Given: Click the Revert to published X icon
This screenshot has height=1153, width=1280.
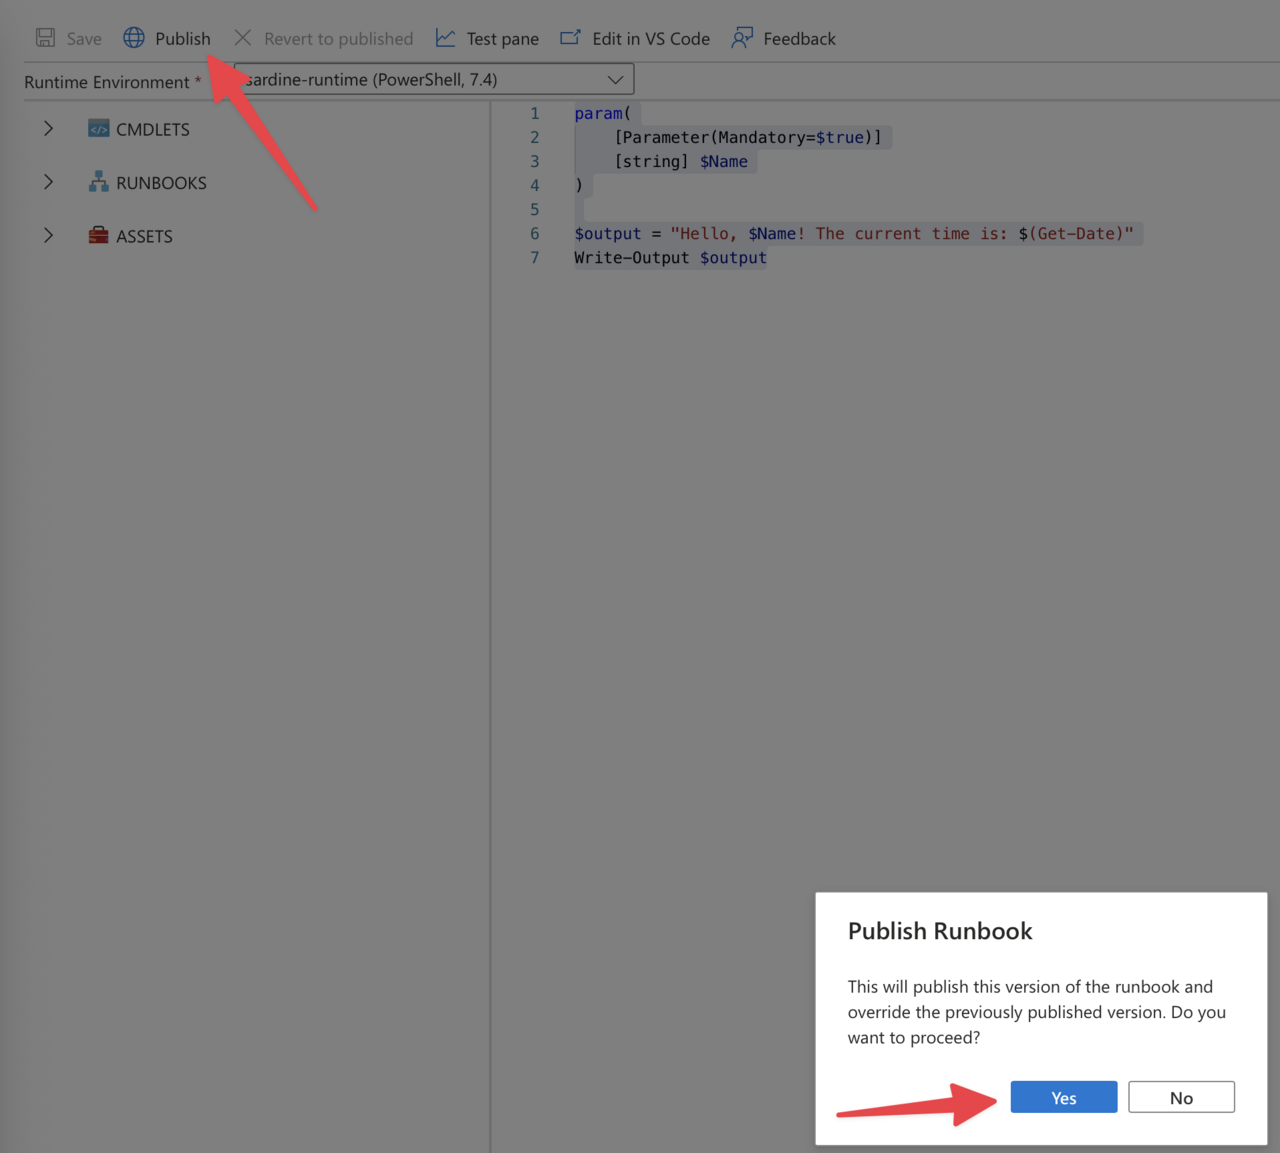Looking at the screenshot, I should tap(243, 38).
